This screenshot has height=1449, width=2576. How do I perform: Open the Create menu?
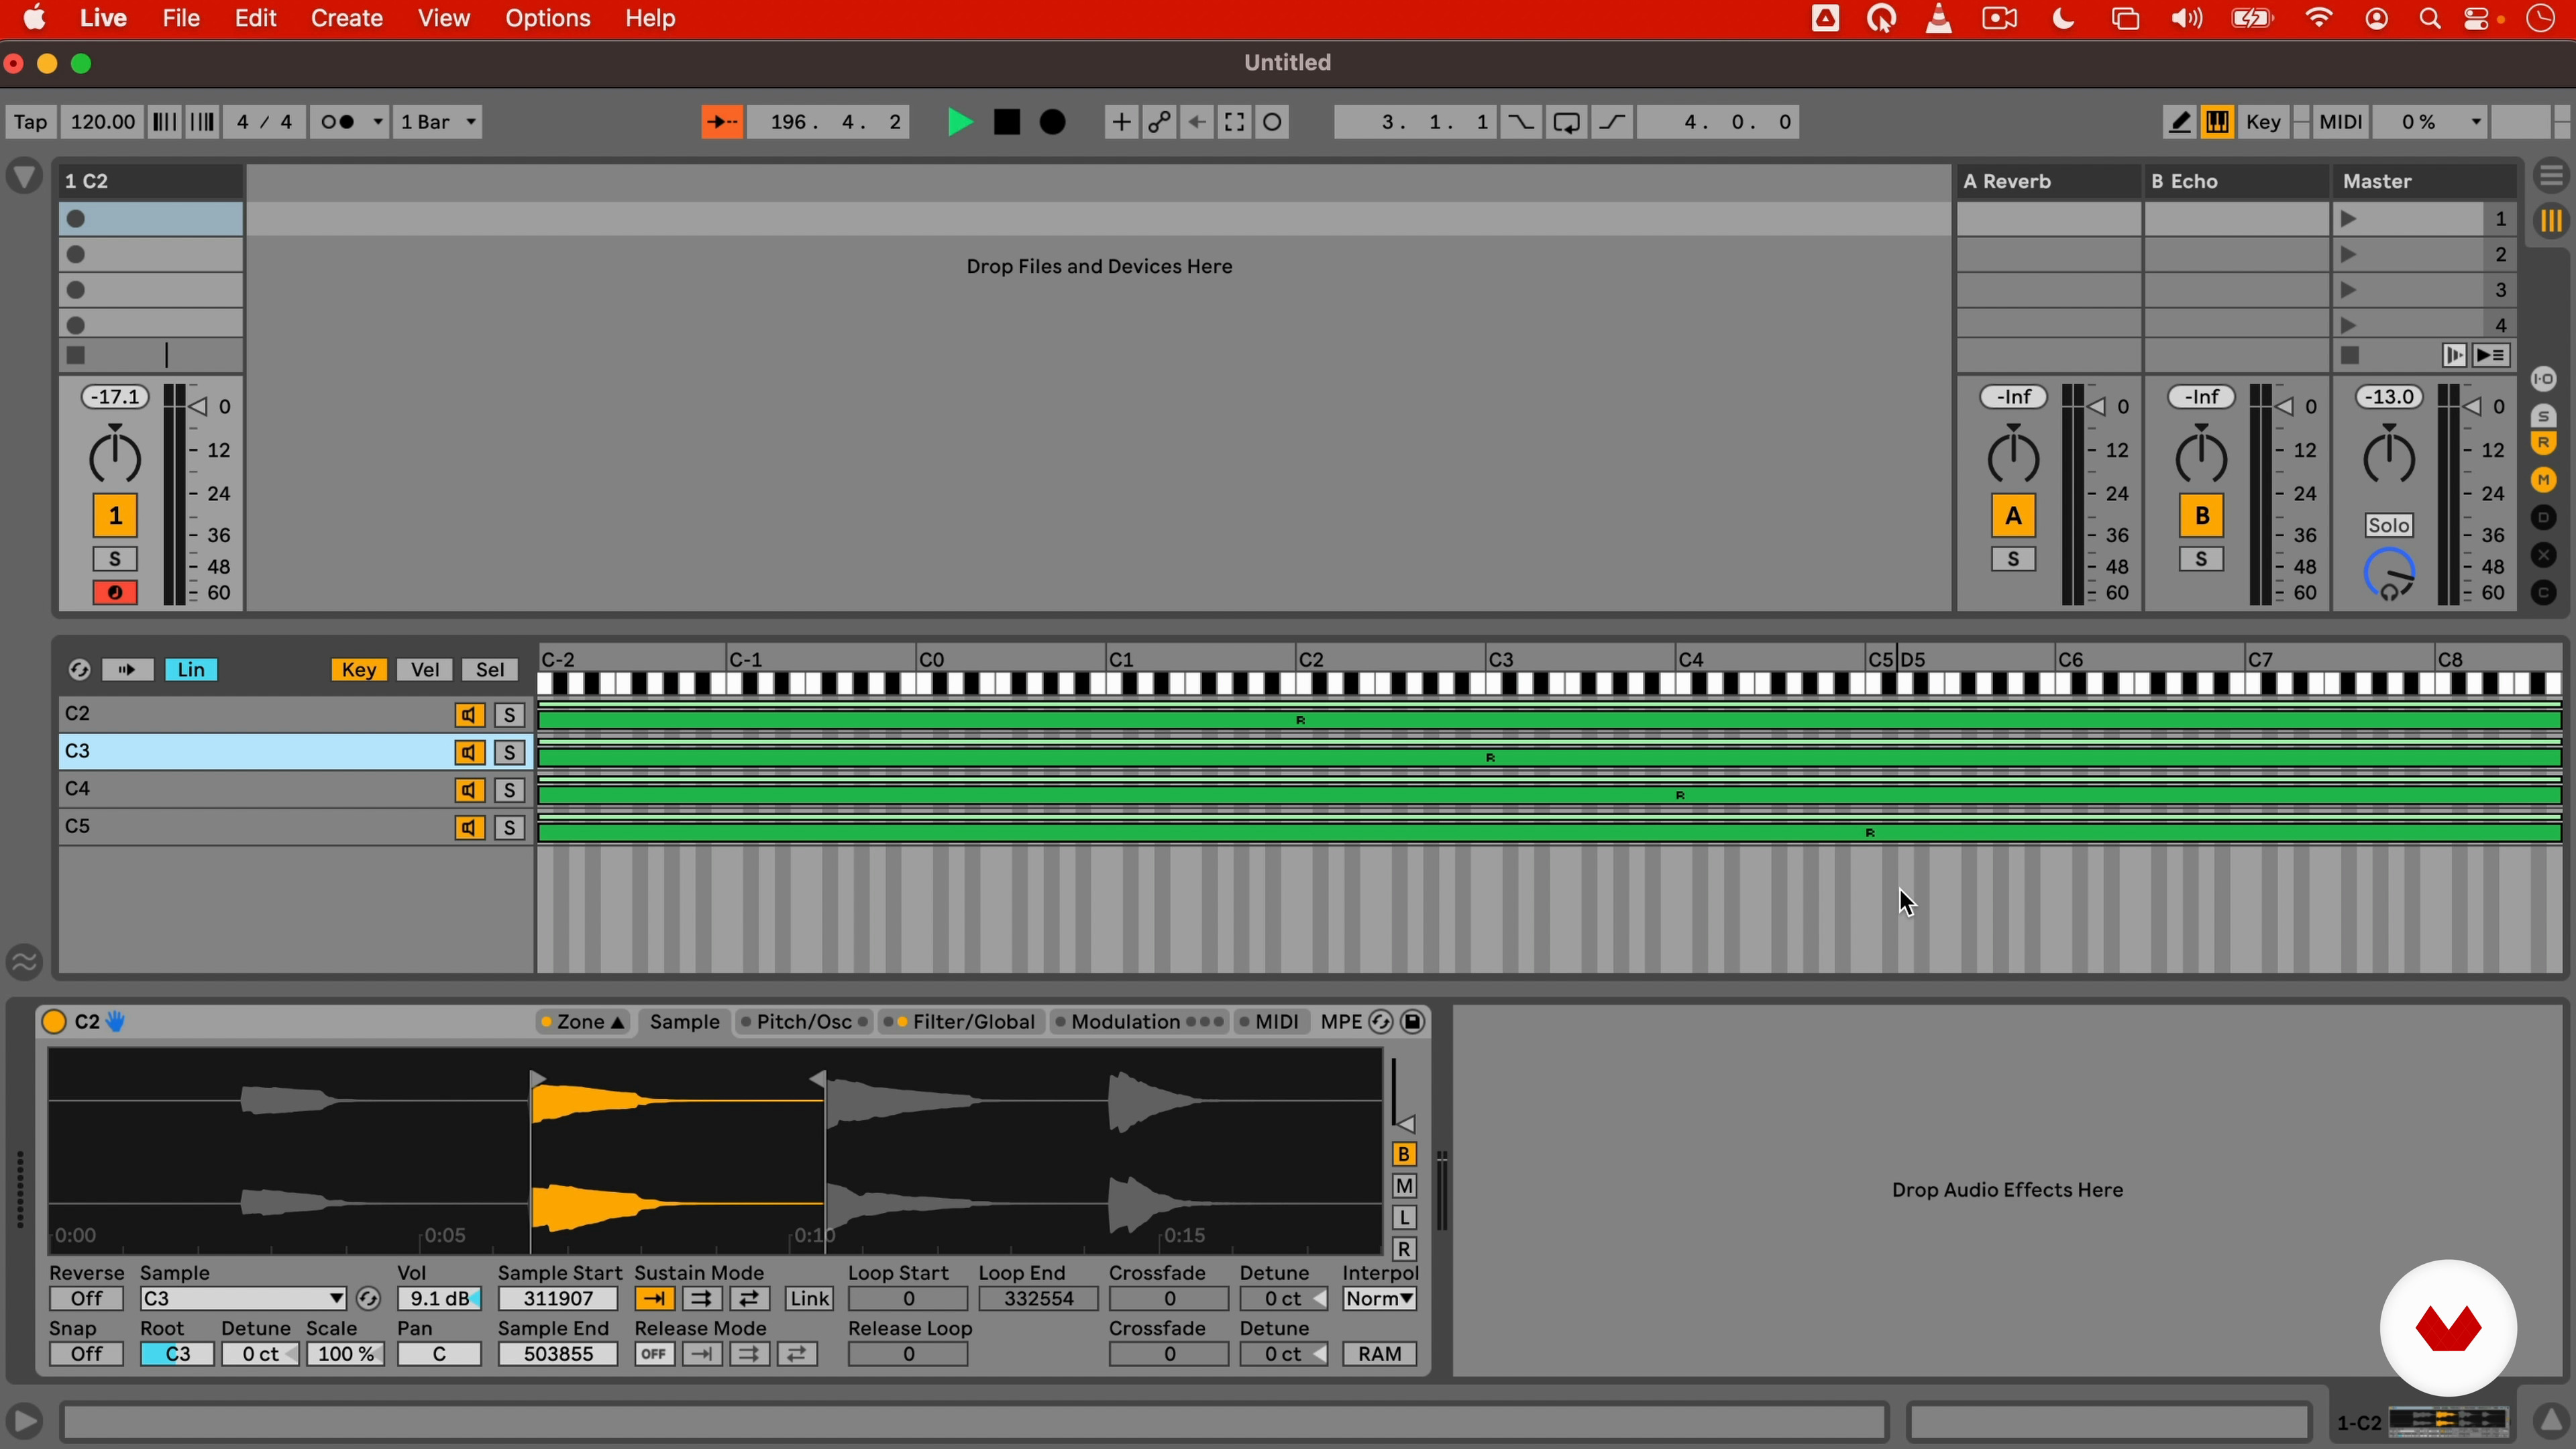pos(346,18)
